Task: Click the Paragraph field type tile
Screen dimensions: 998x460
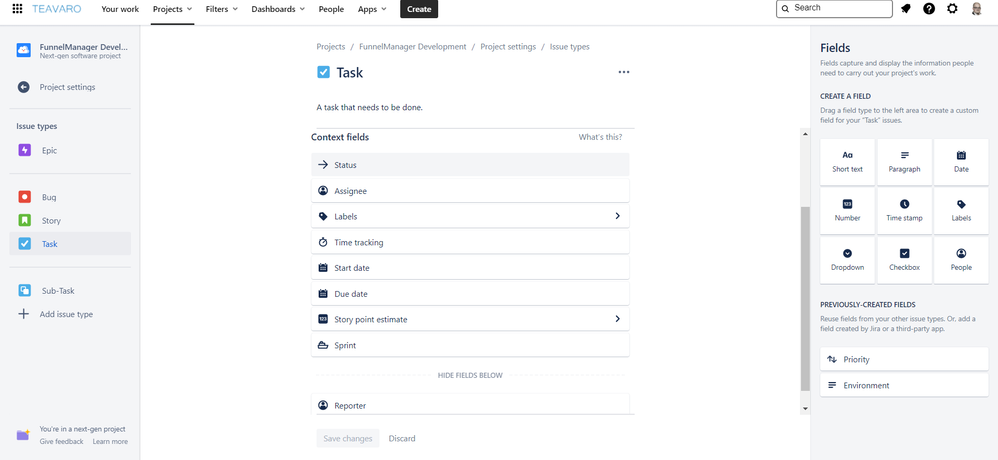Action: [904, 162]
